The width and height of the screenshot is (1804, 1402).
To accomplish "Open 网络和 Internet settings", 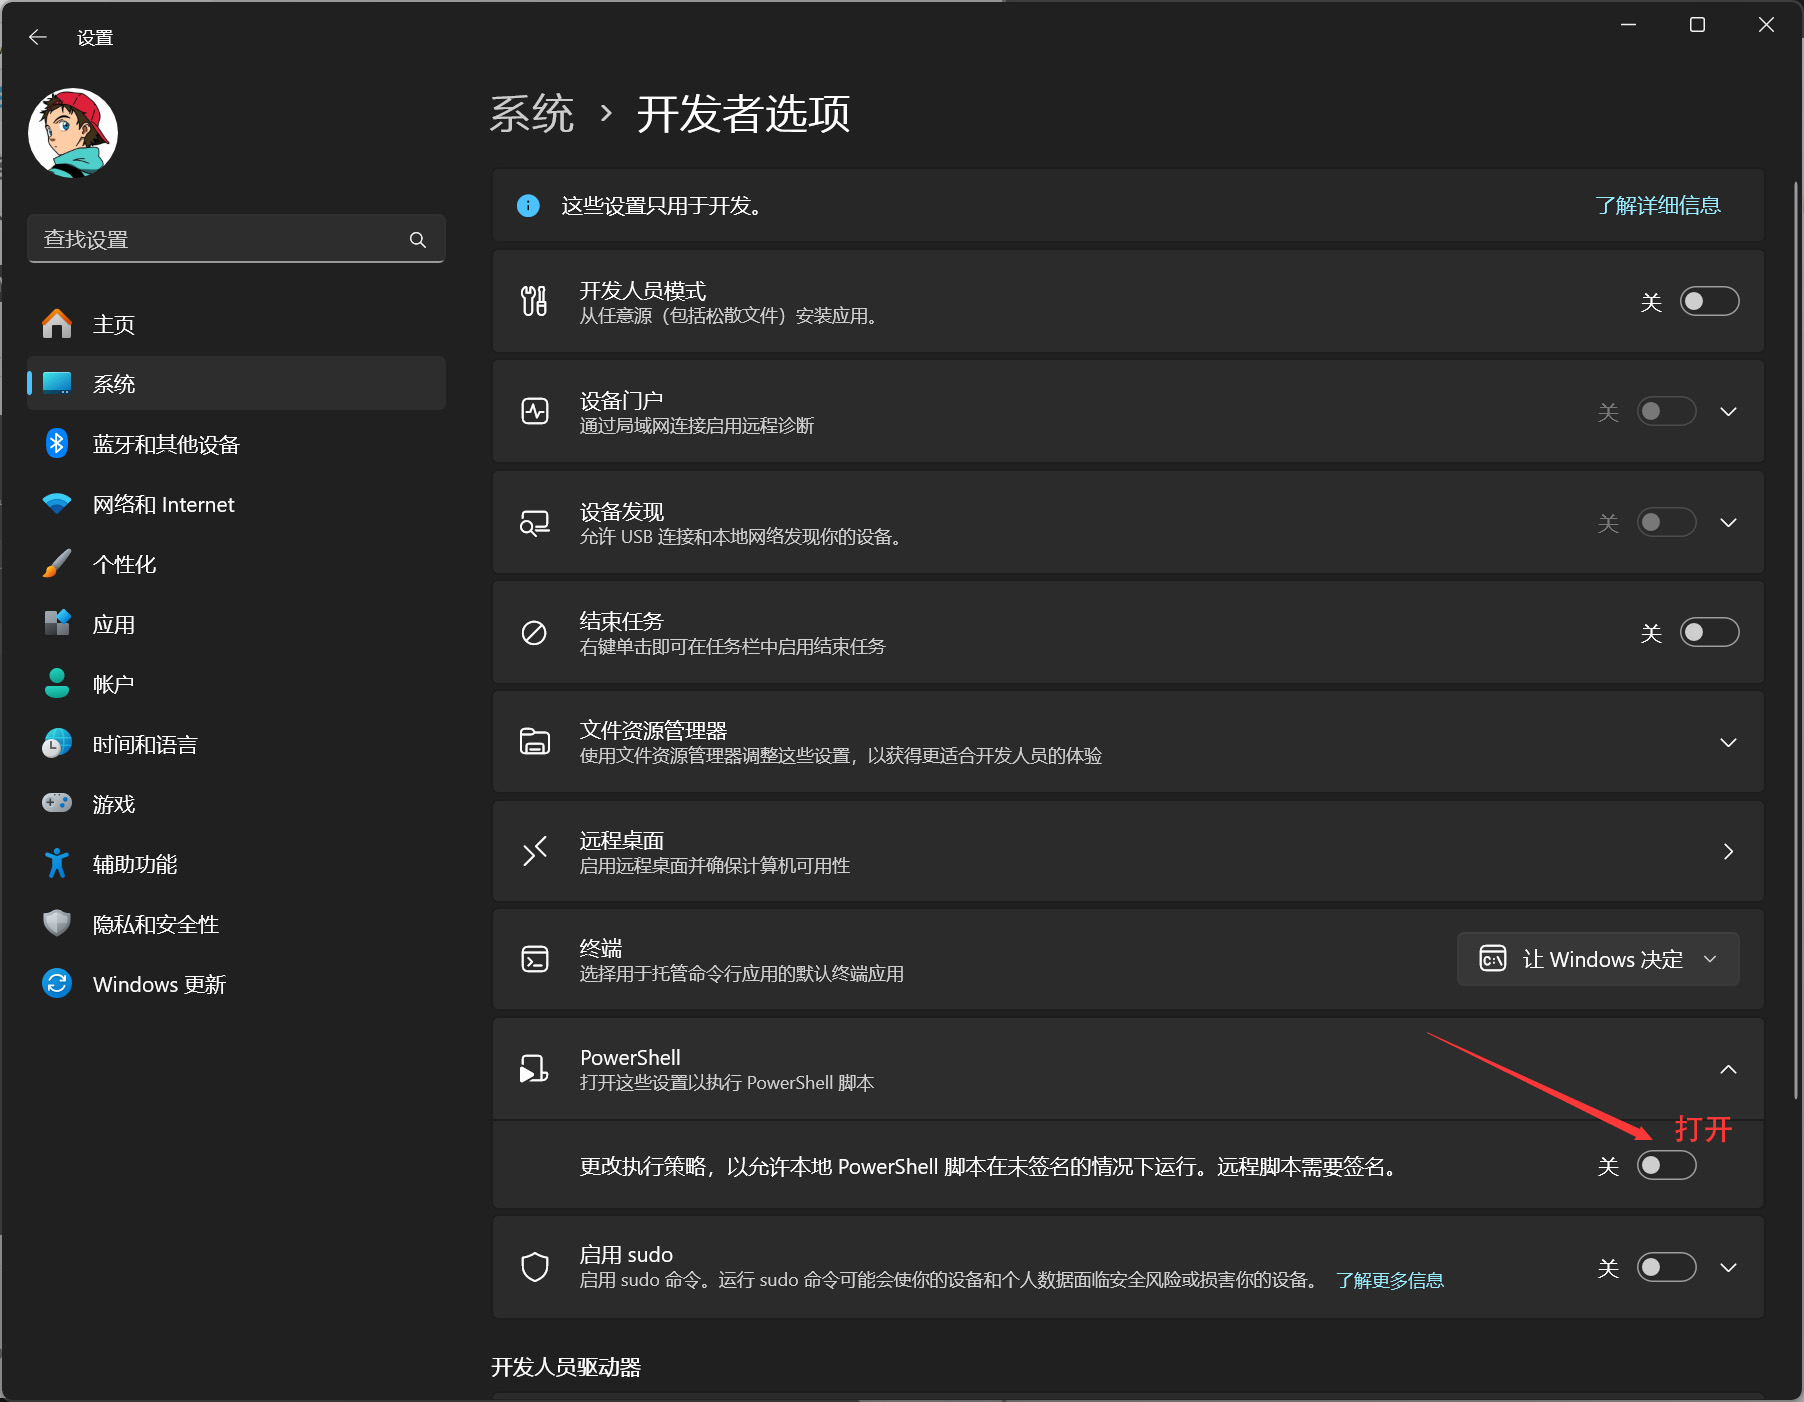I will (163, 505).
